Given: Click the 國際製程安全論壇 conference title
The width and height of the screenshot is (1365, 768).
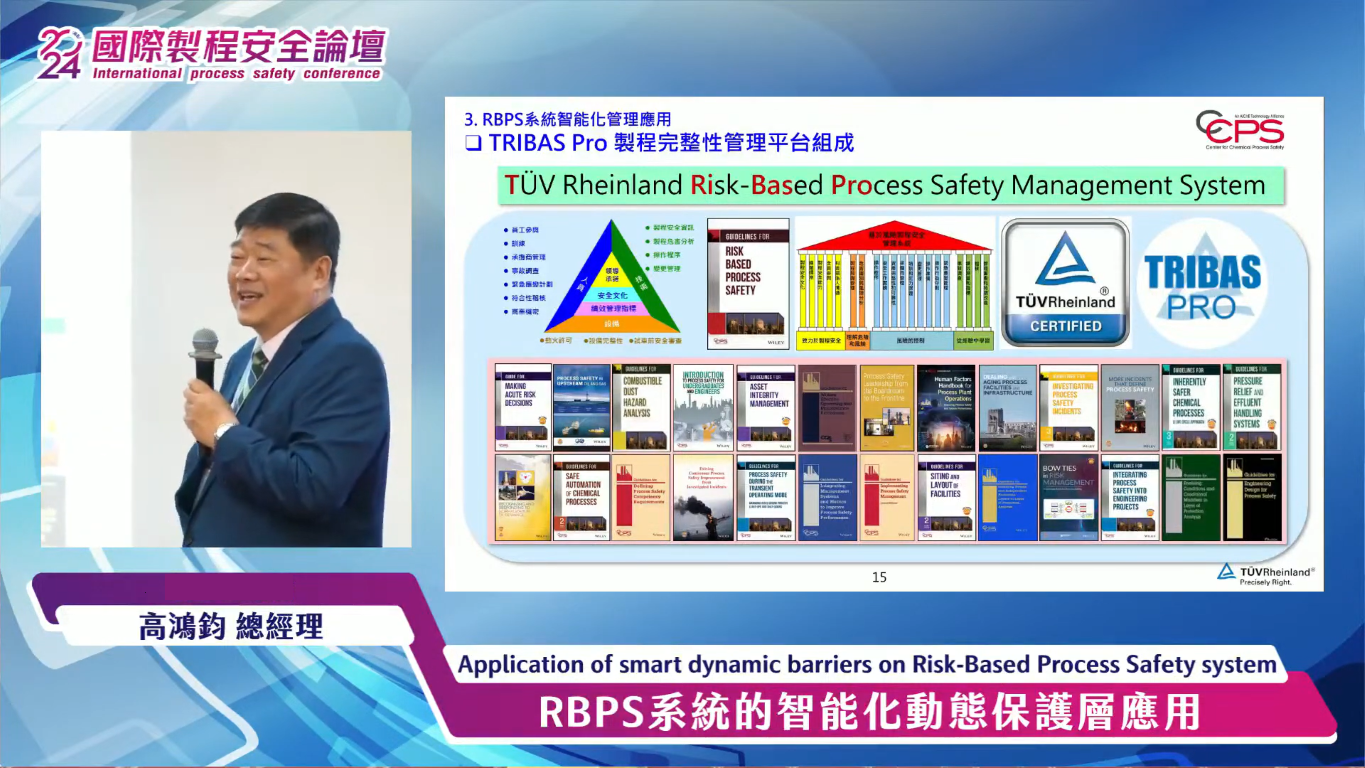Looking at the screenshot, I should click(237, 47).
